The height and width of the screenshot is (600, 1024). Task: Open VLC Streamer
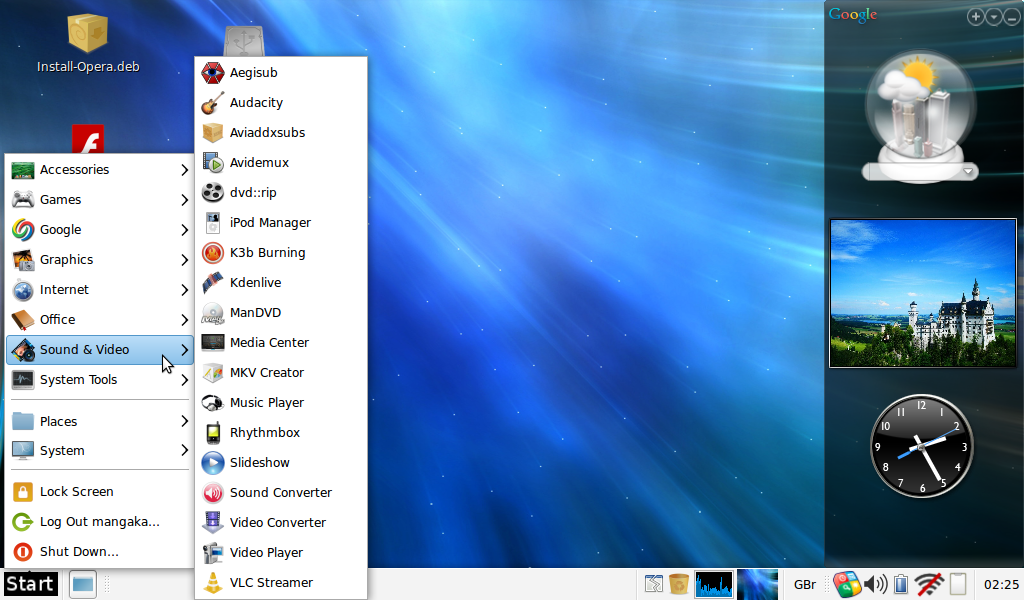click(281, 583)
